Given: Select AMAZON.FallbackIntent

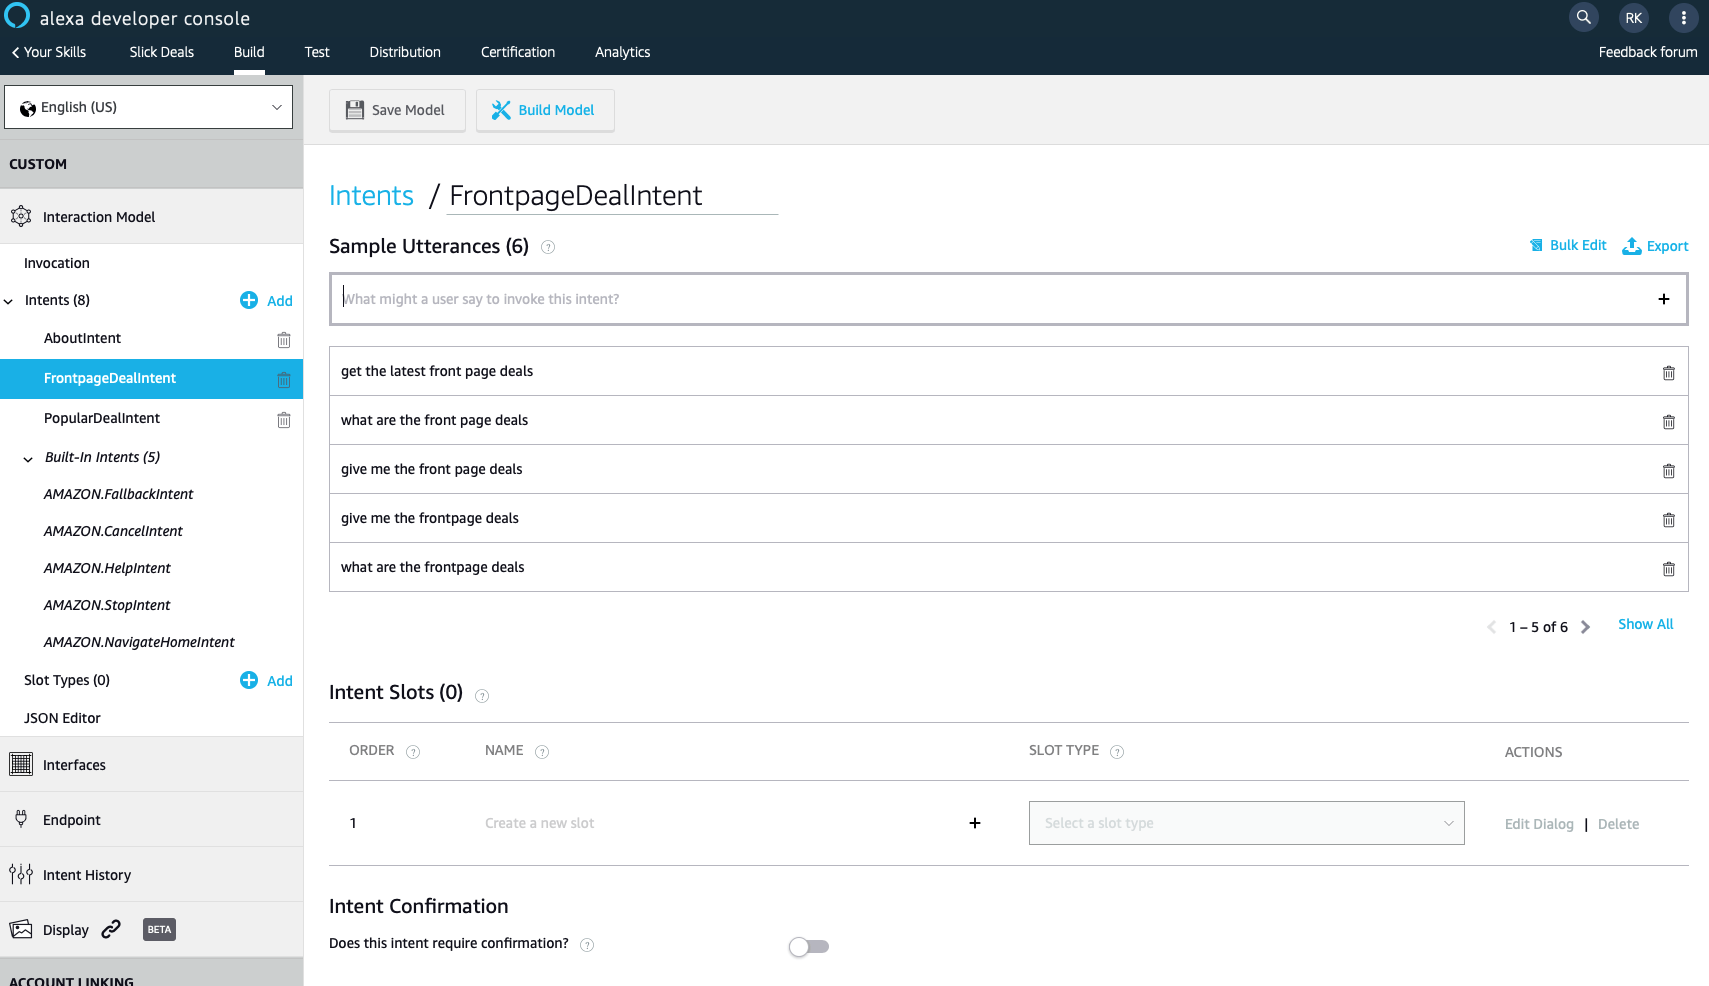Looking at the screenshot, I should 118,494.
